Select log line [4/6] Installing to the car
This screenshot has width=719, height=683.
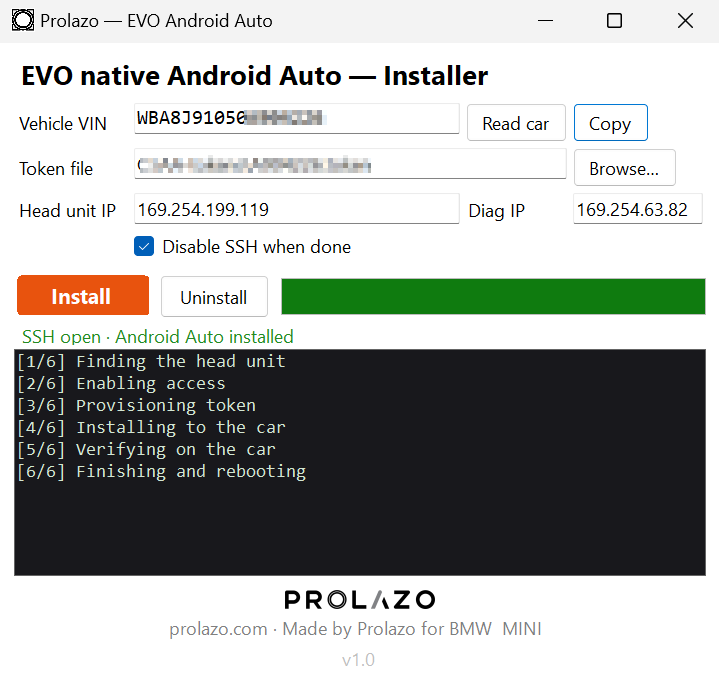point(151,428)
